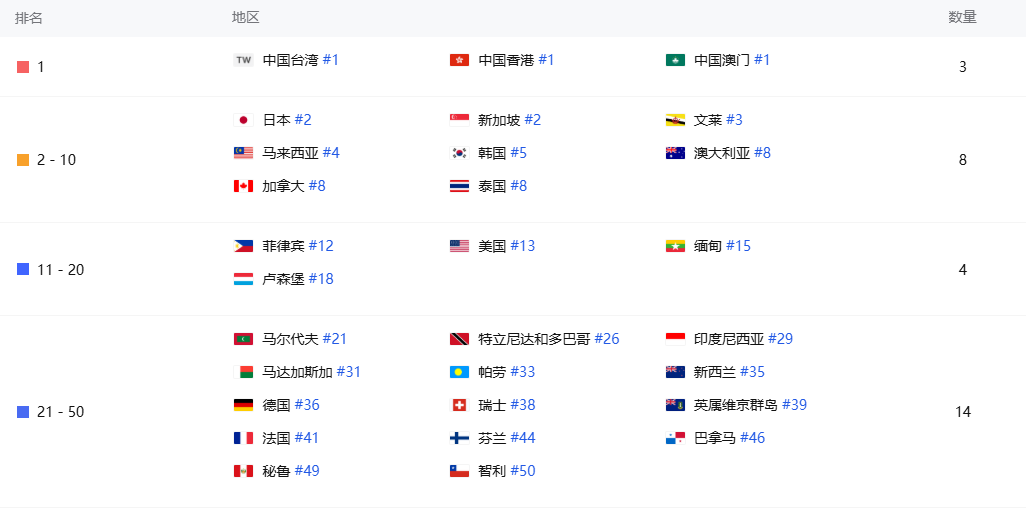Click the Australia flag icon

click(675, 153)
